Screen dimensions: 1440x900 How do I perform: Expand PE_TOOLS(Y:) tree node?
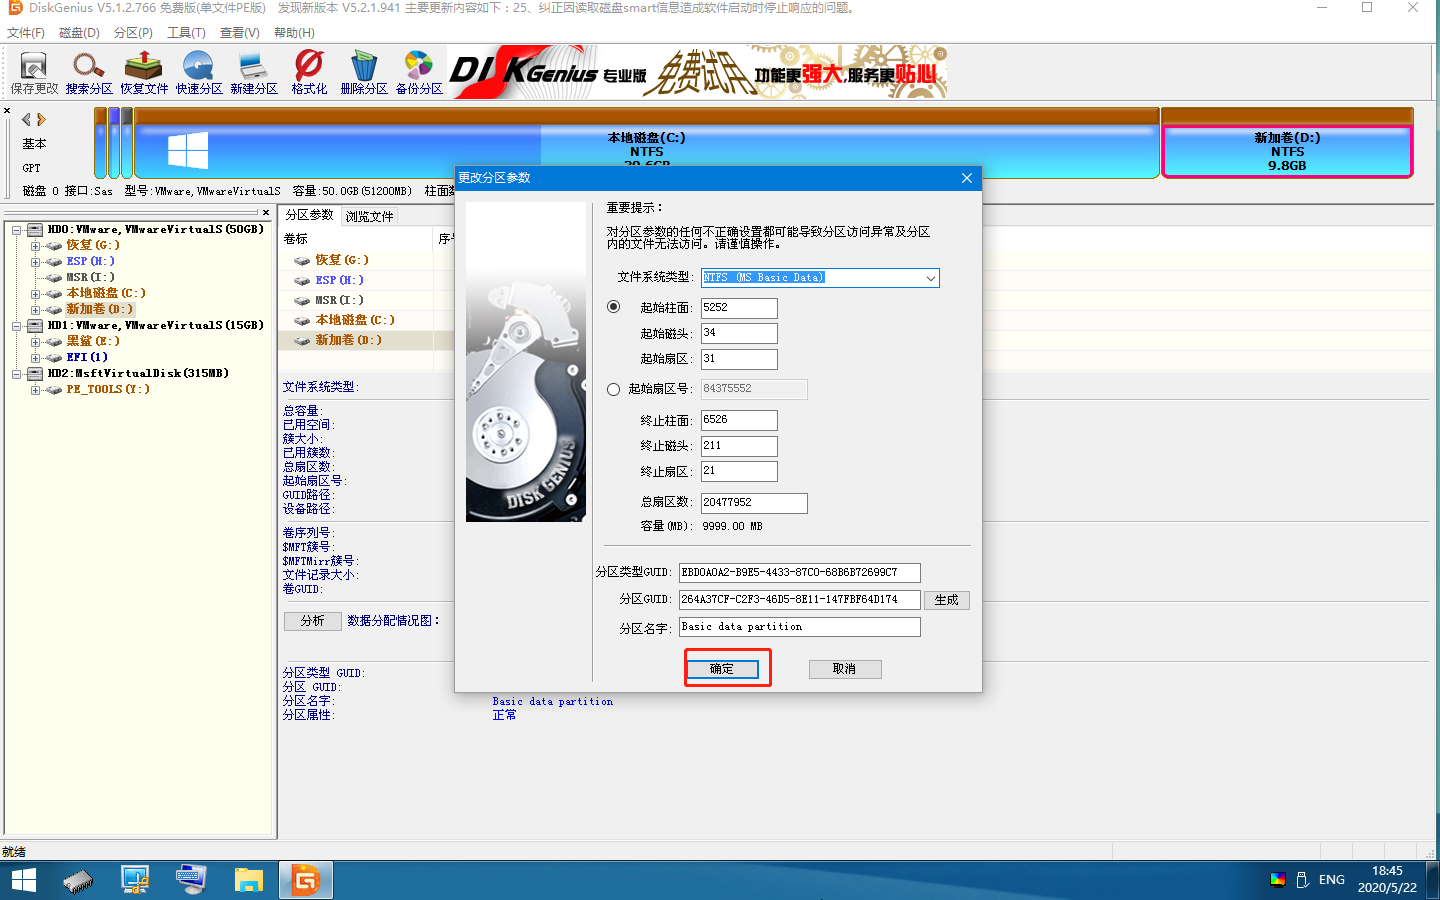[35, 390]
